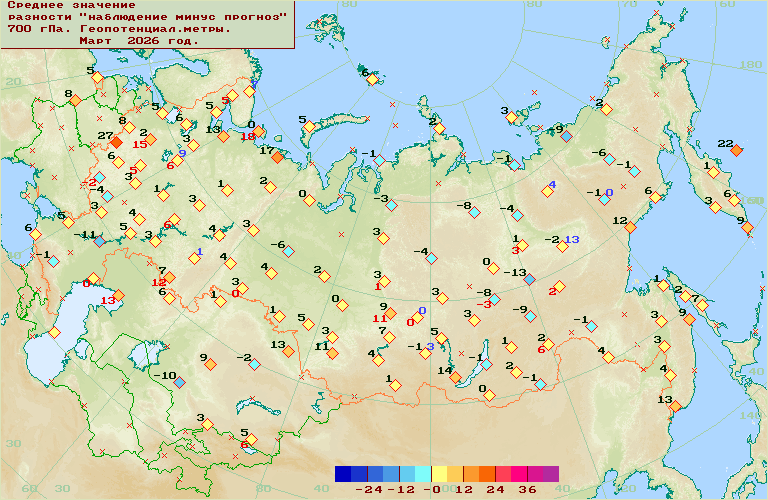Click the station diamond with red 15 value
768x500 pixels.
click(151, 139)
